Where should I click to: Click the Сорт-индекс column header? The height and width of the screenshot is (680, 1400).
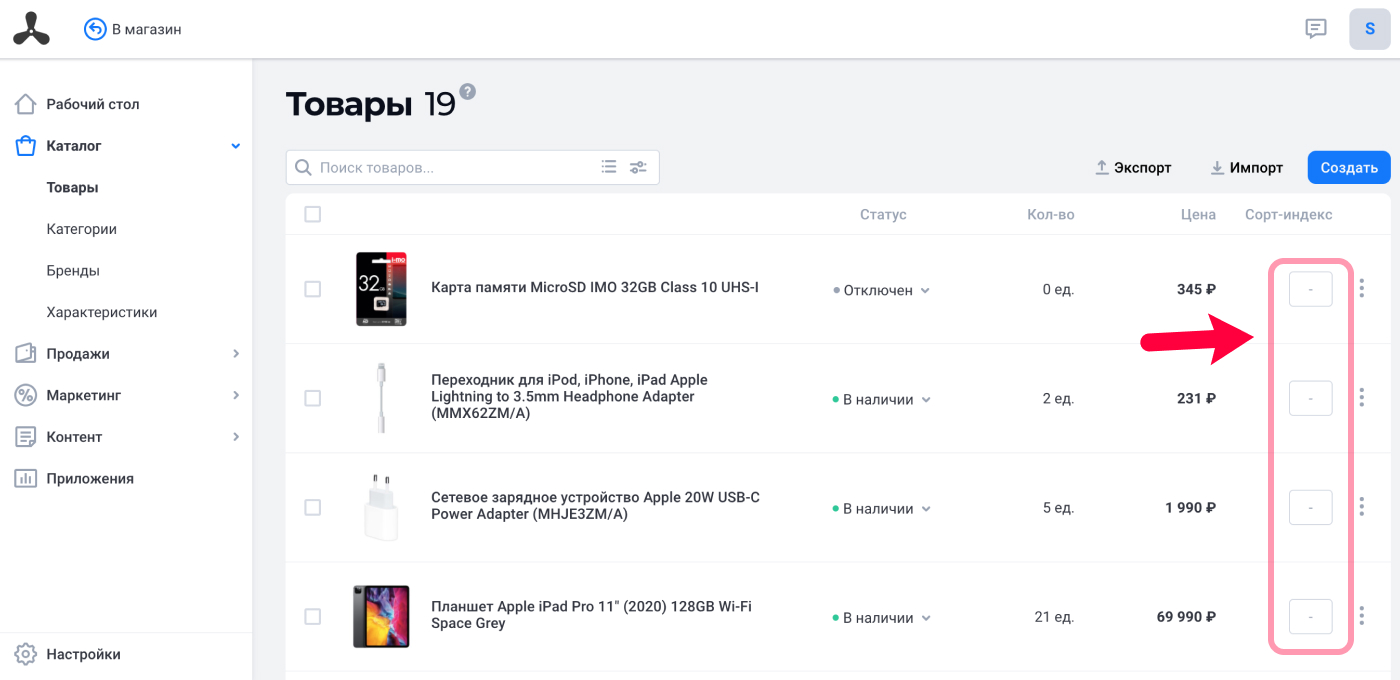coord(1288,214)
